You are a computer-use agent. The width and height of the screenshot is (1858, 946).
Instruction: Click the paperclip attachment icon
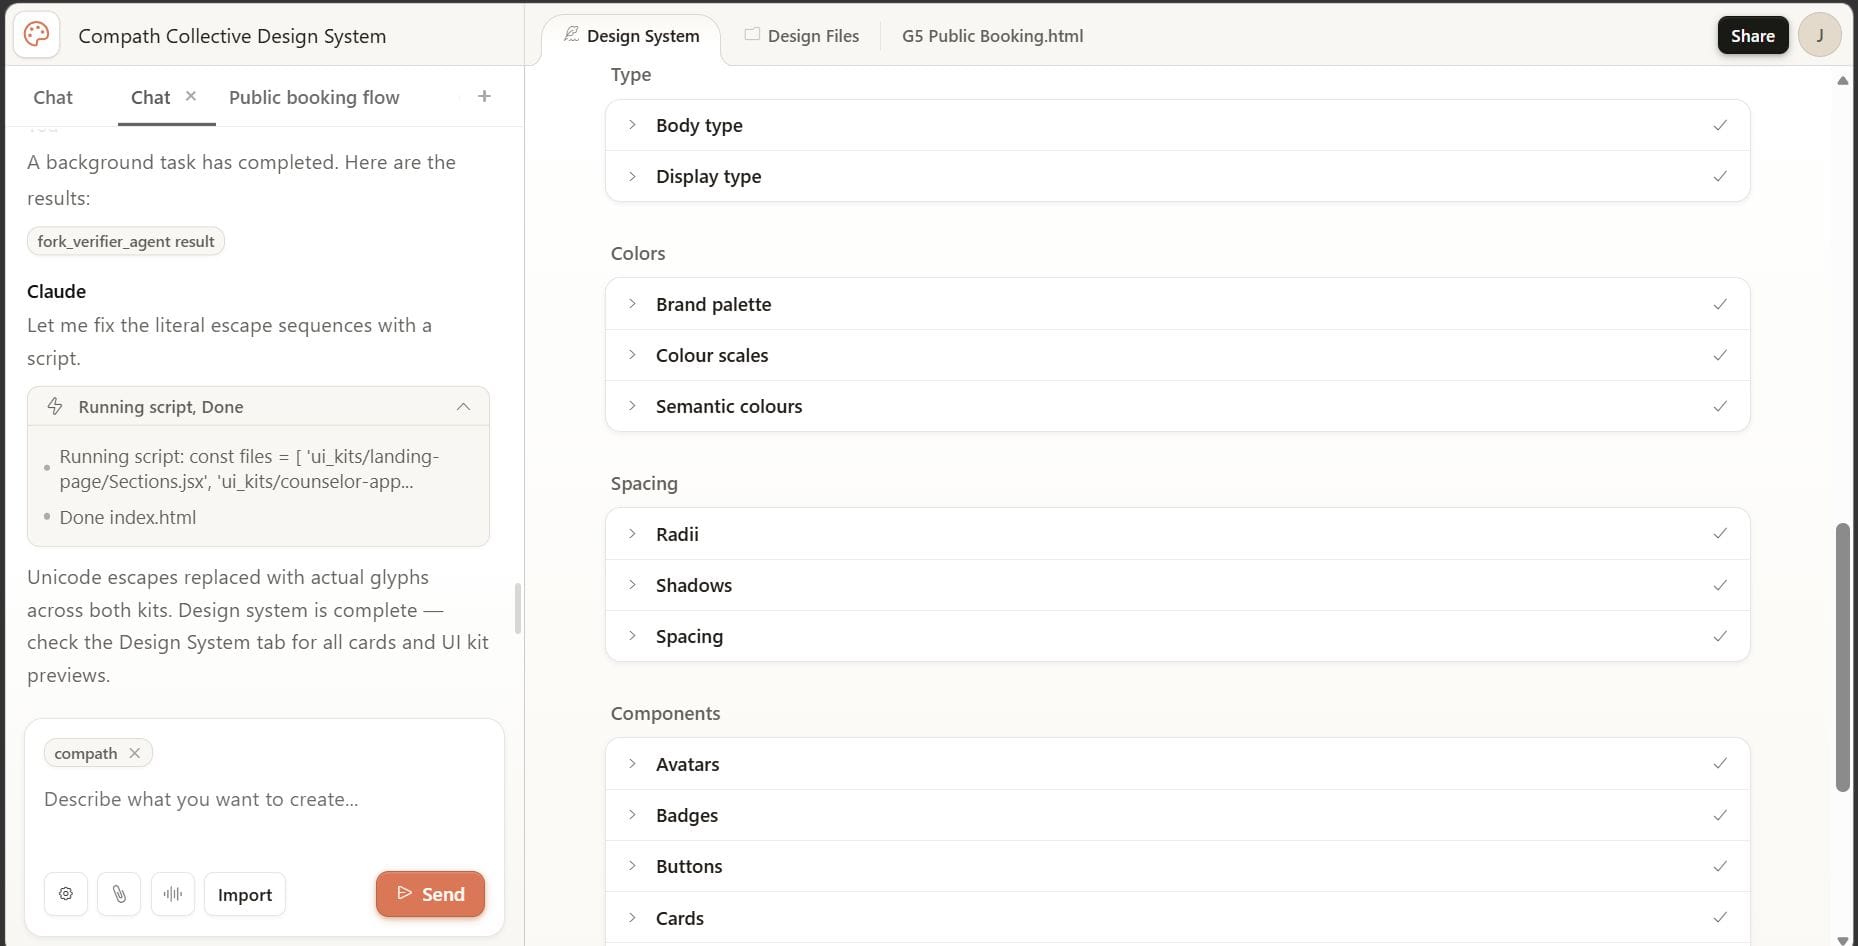pos(119,894)
